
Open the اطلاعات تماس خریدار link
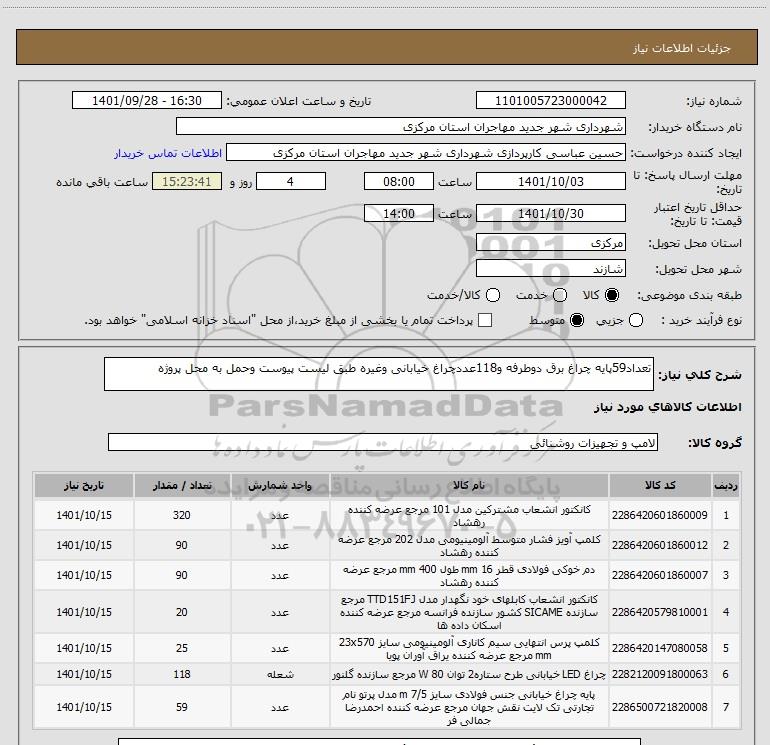(168, 153)
